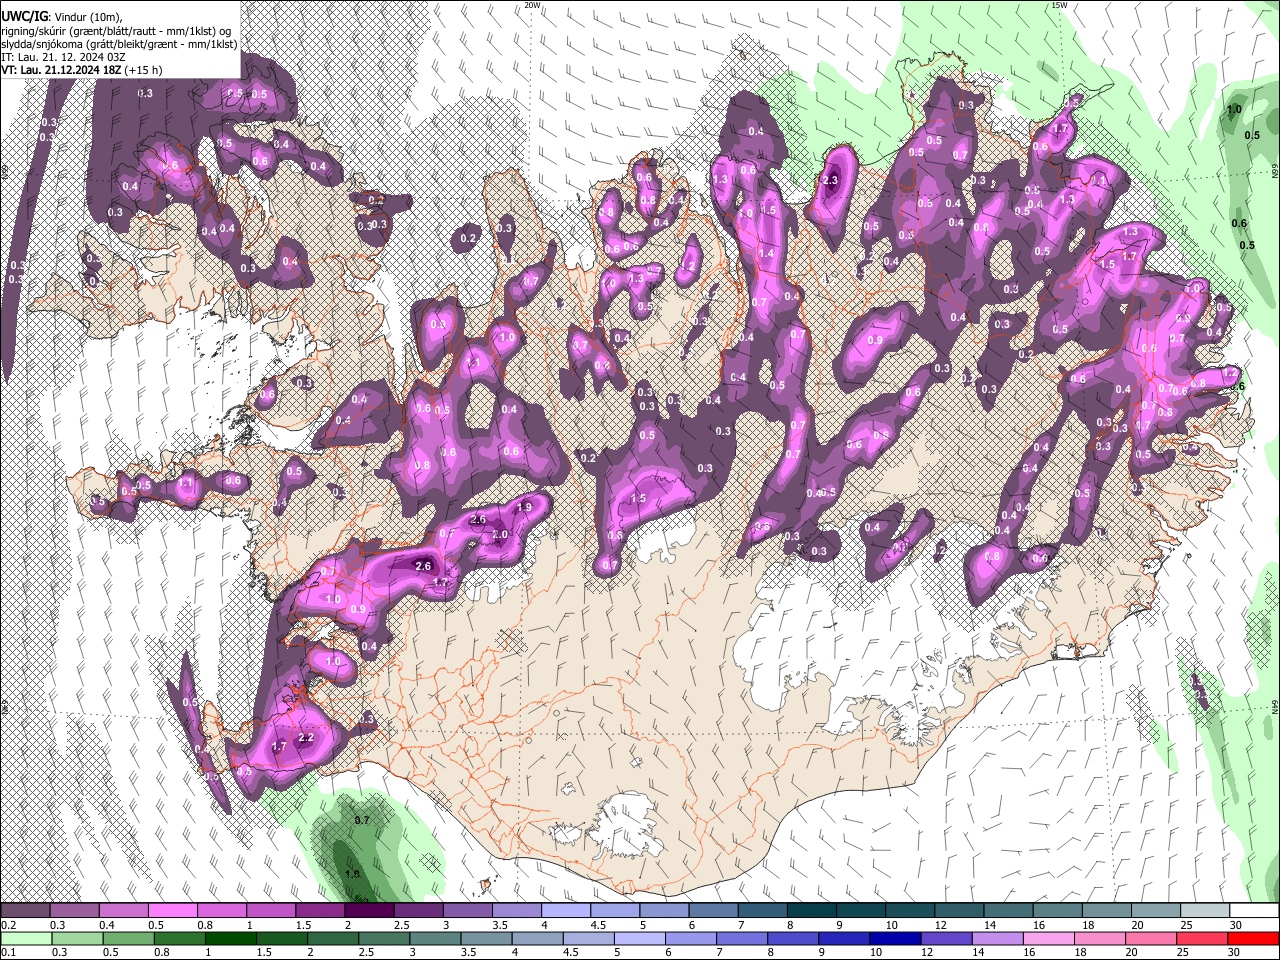Click the 'IT: Lau. 21. 12. 2024 03Z' line
Viewport: 1280px width, 960px height.
tap(63, 57)
